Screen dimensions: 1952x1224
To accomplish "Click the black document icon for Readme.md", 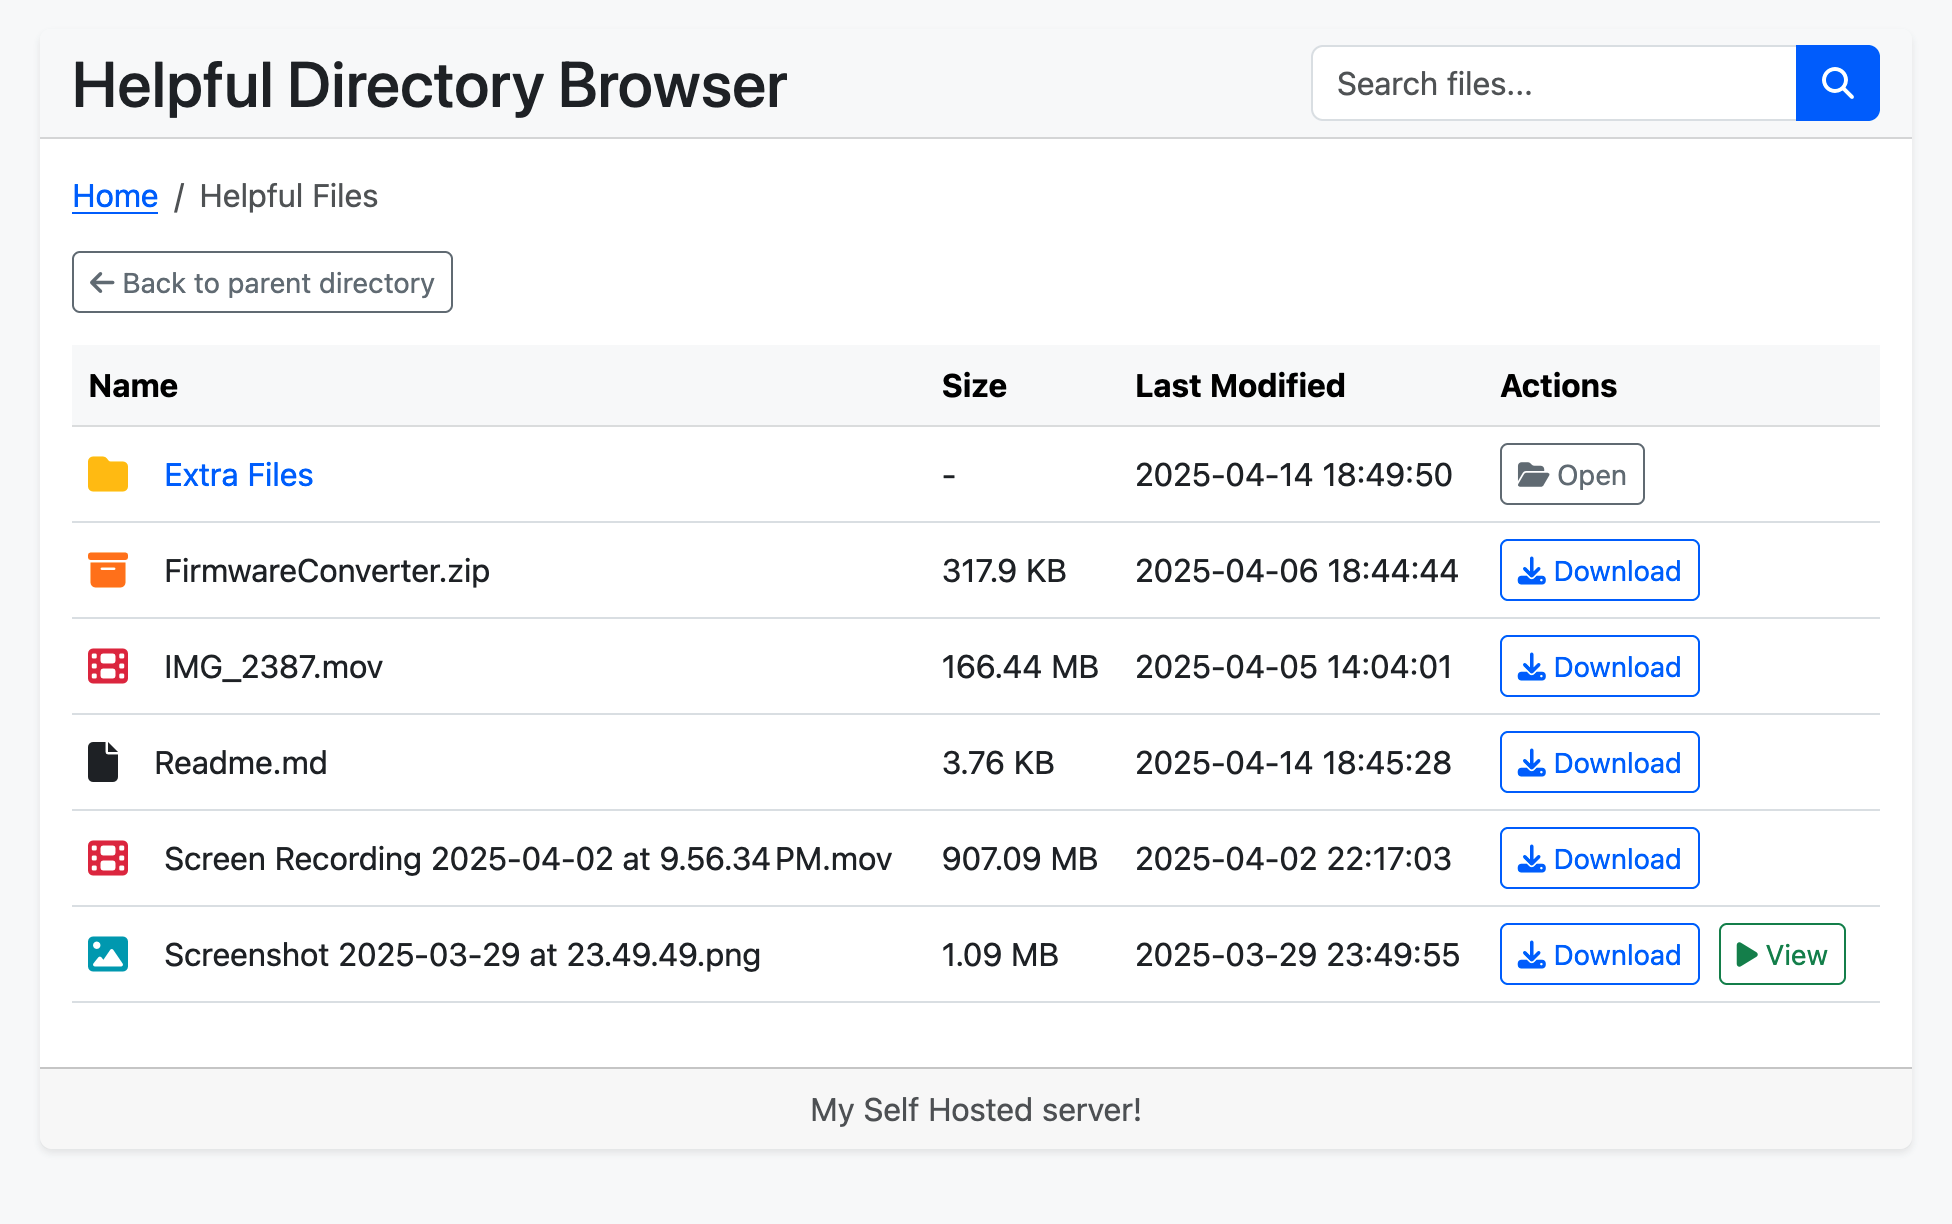I will pos(103,762).
